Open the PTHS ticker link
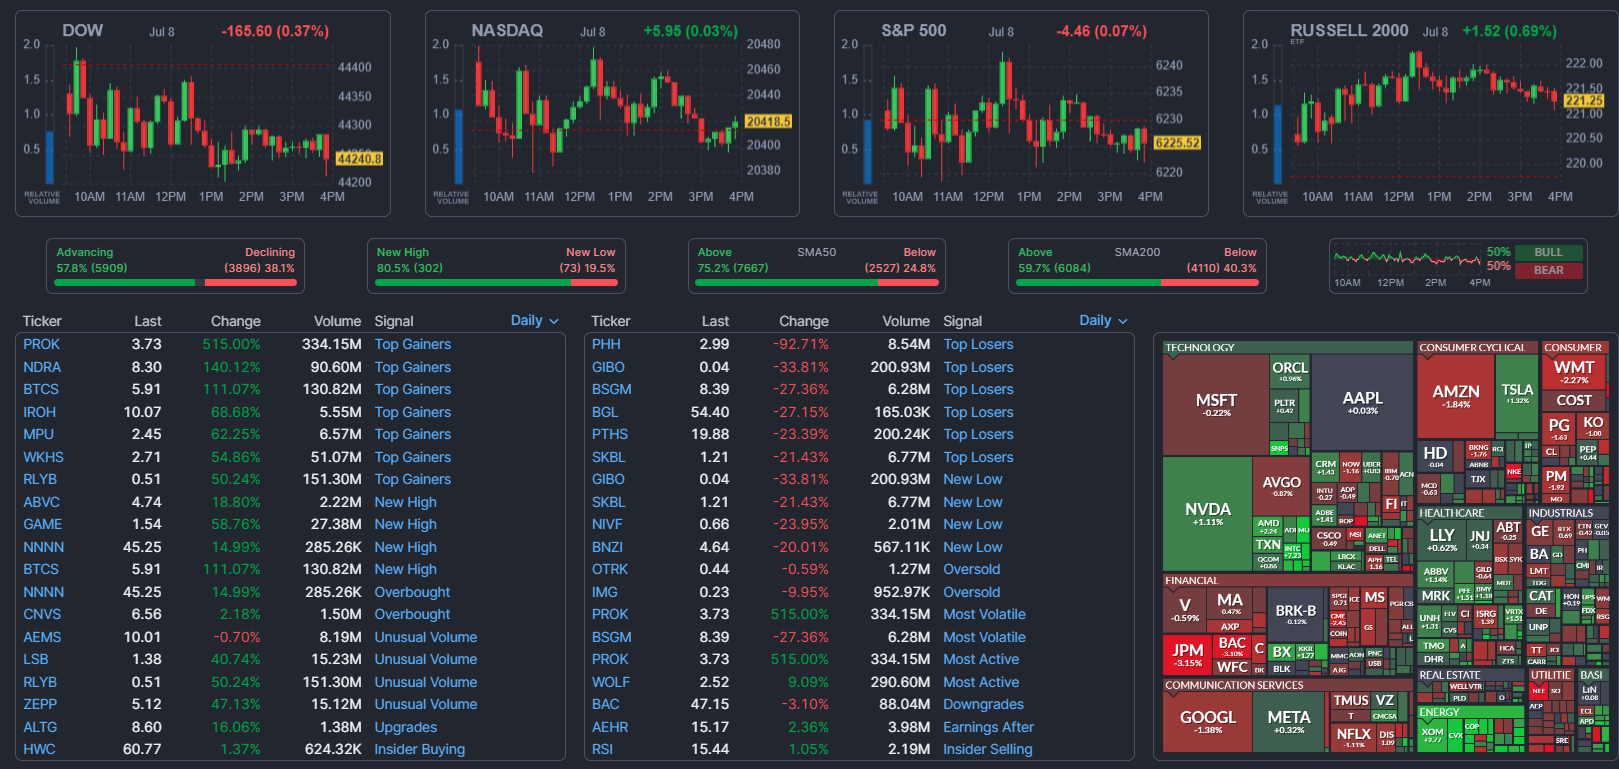The image size is (1619, 769). coord(610,434)
